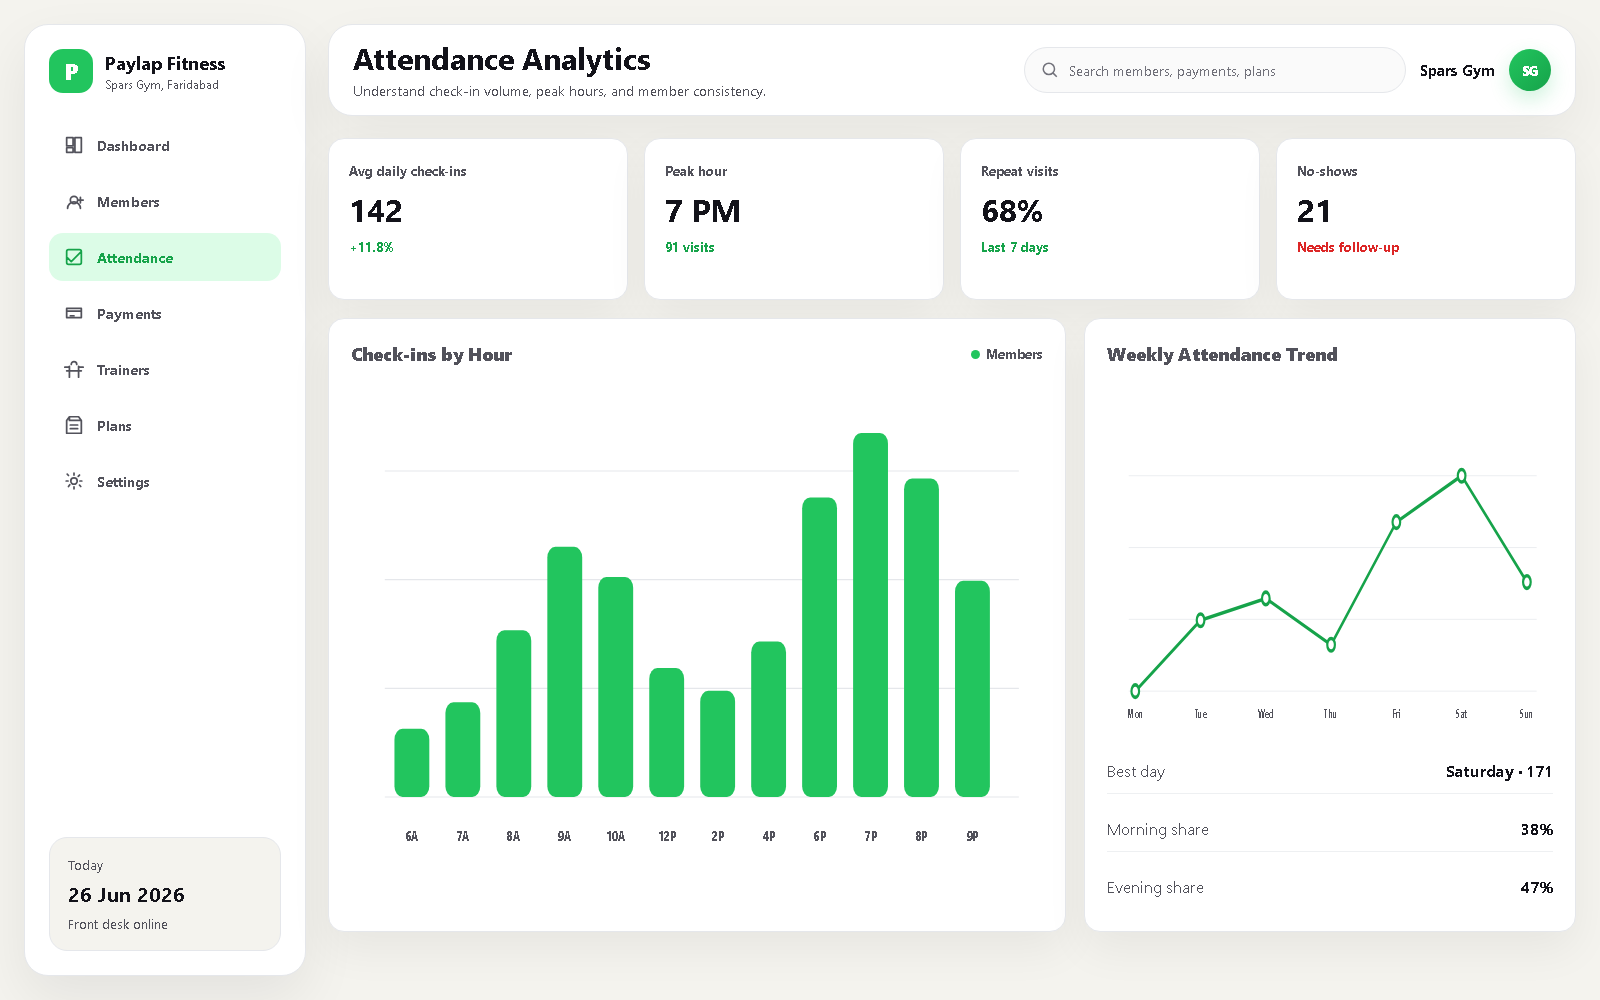
Task: Click the Saturday · 171 value
Action: tap(1499, 771)
